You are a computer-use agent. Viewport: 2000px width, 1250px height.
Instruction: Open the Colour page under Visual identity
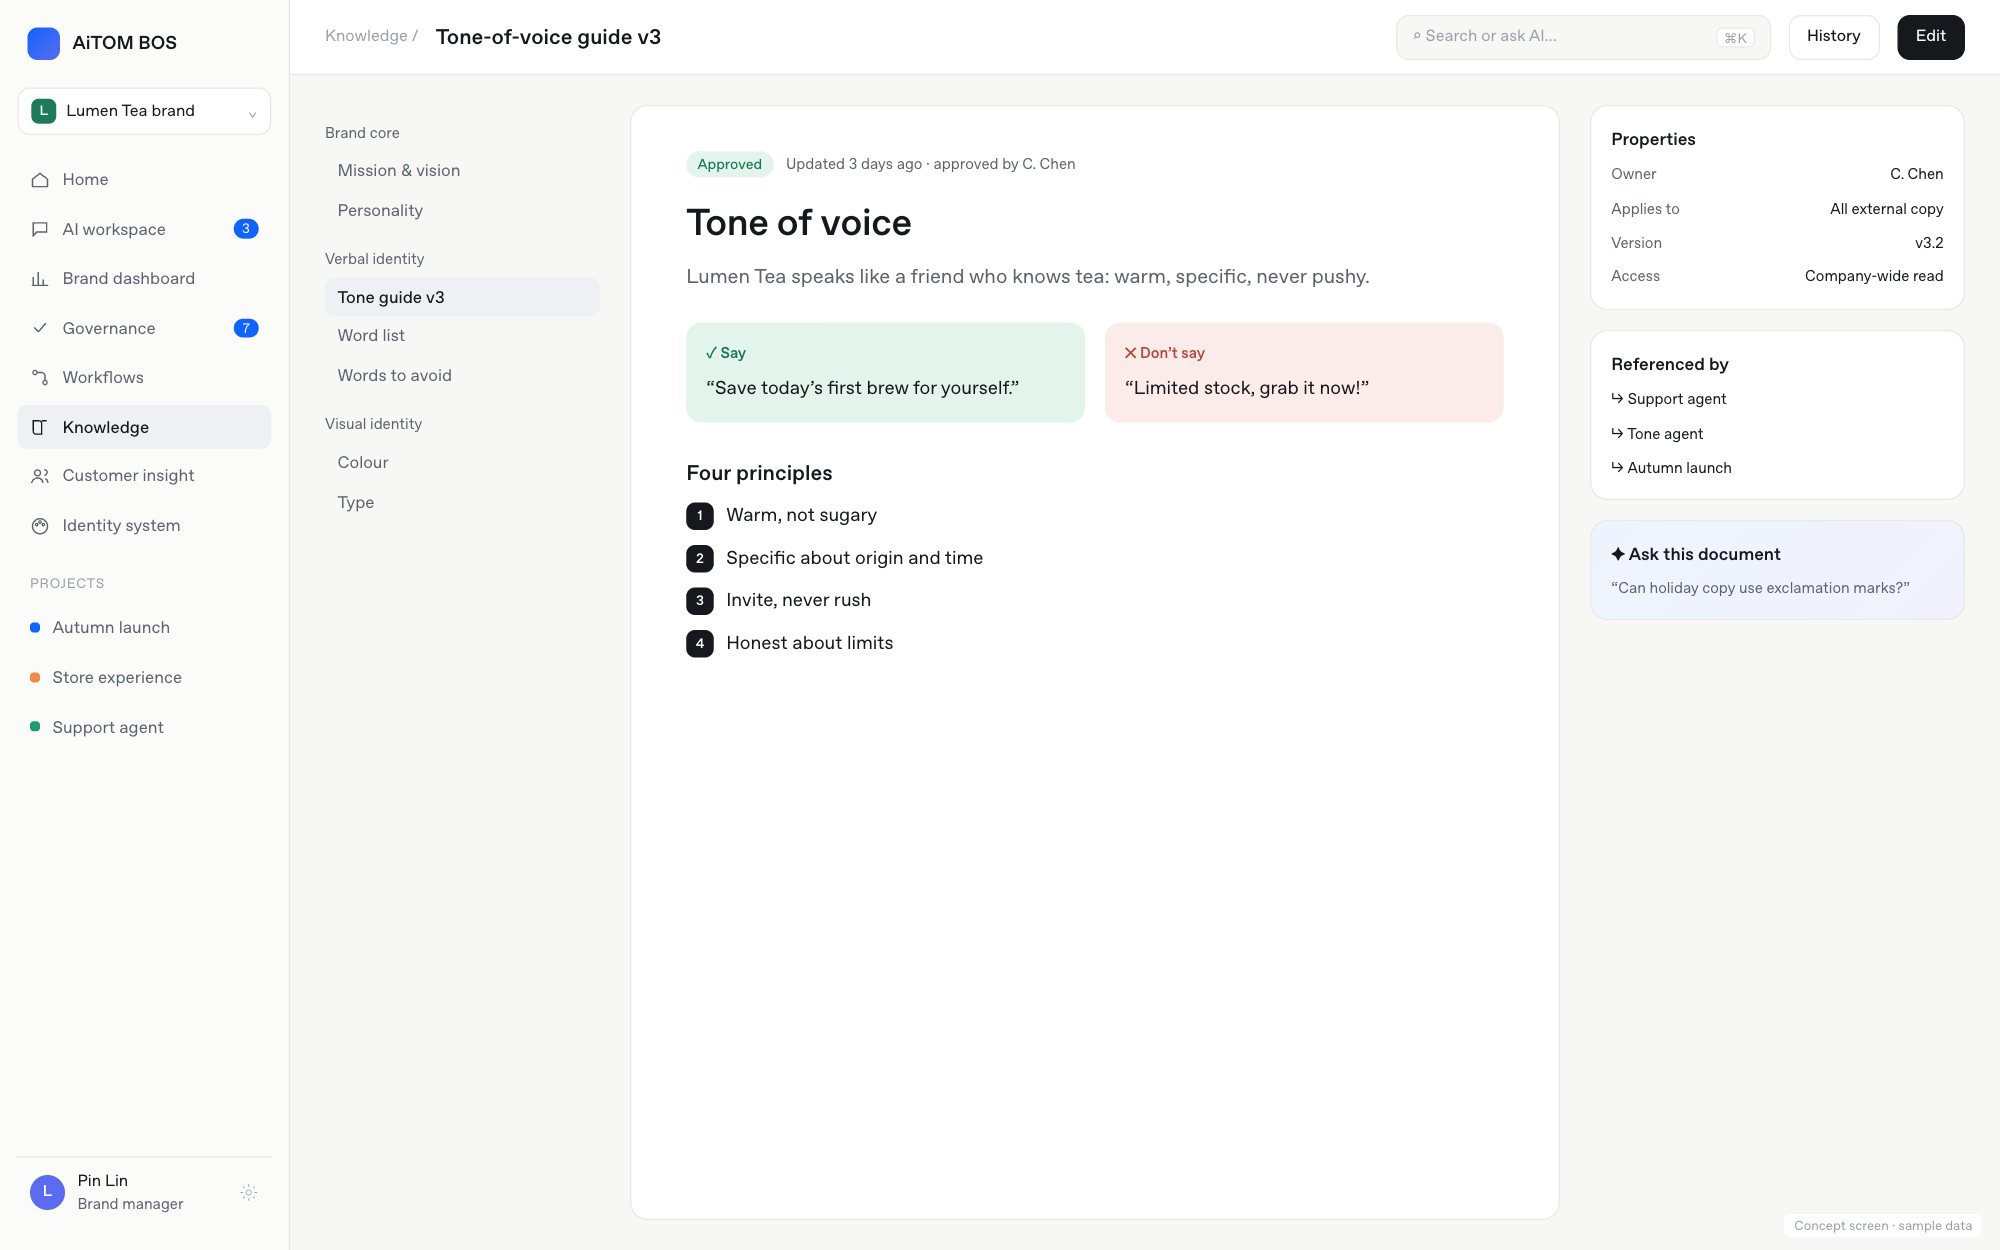(363, 463)
